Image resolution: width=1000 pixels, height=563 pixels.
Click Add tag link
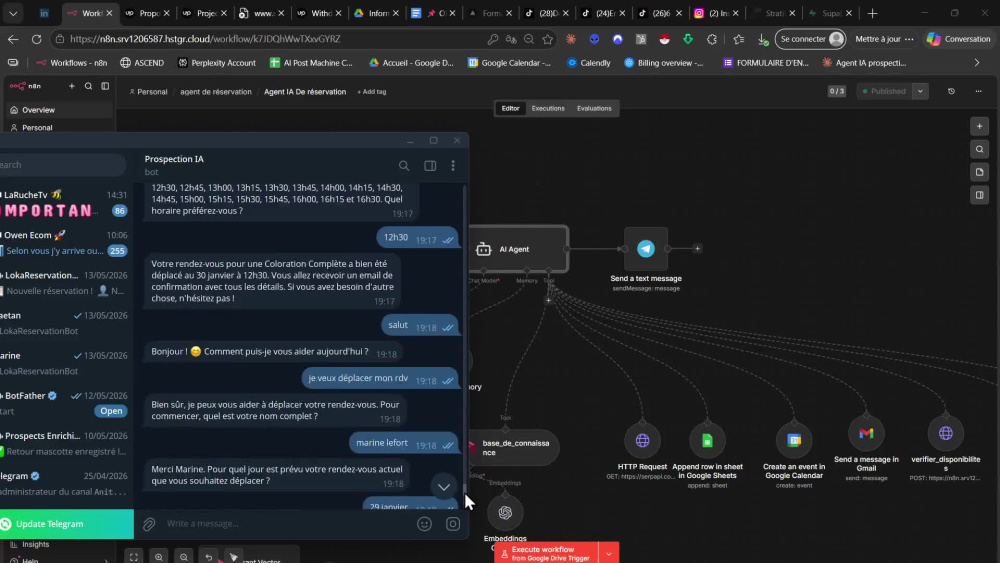point(372,92)
